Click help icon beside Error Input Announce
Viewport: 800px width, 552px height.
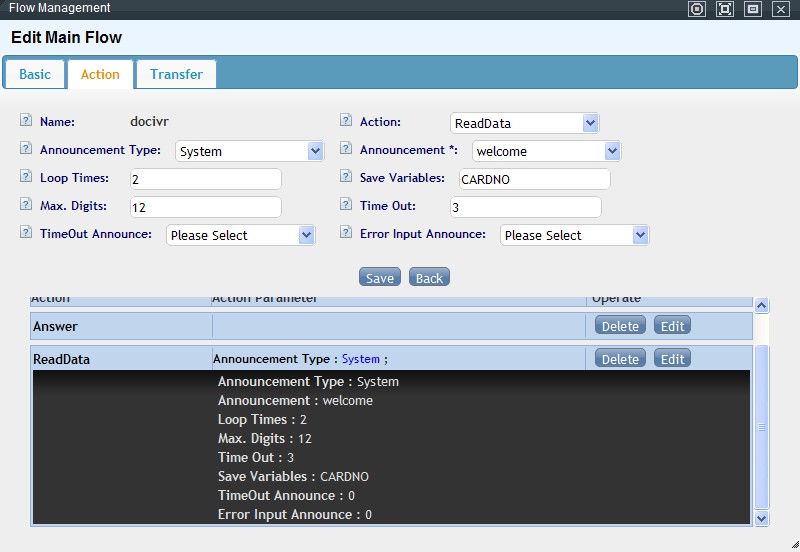coord(346,233)
